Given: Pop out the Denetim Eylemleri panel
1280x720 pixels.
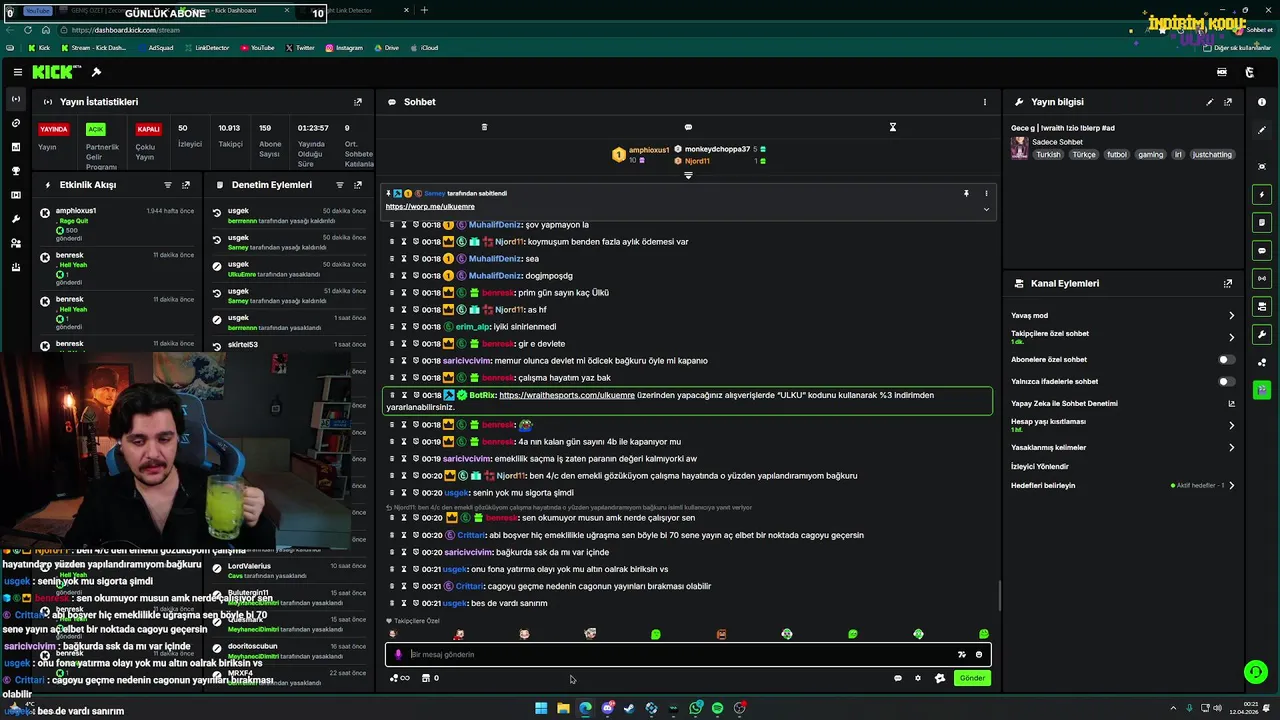Looking at the screenshot, I should point(358,185).
